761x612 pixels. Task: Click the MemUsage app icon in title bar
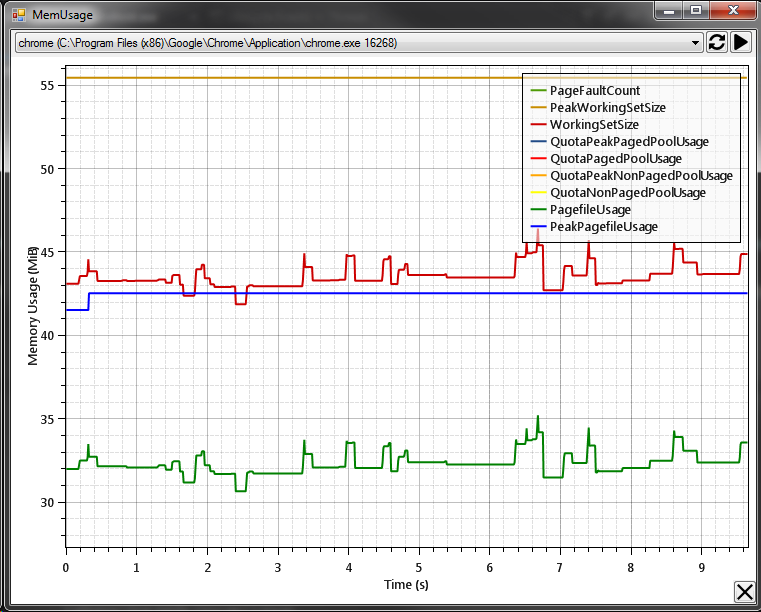pyautogui.click(x=19, y=15)
